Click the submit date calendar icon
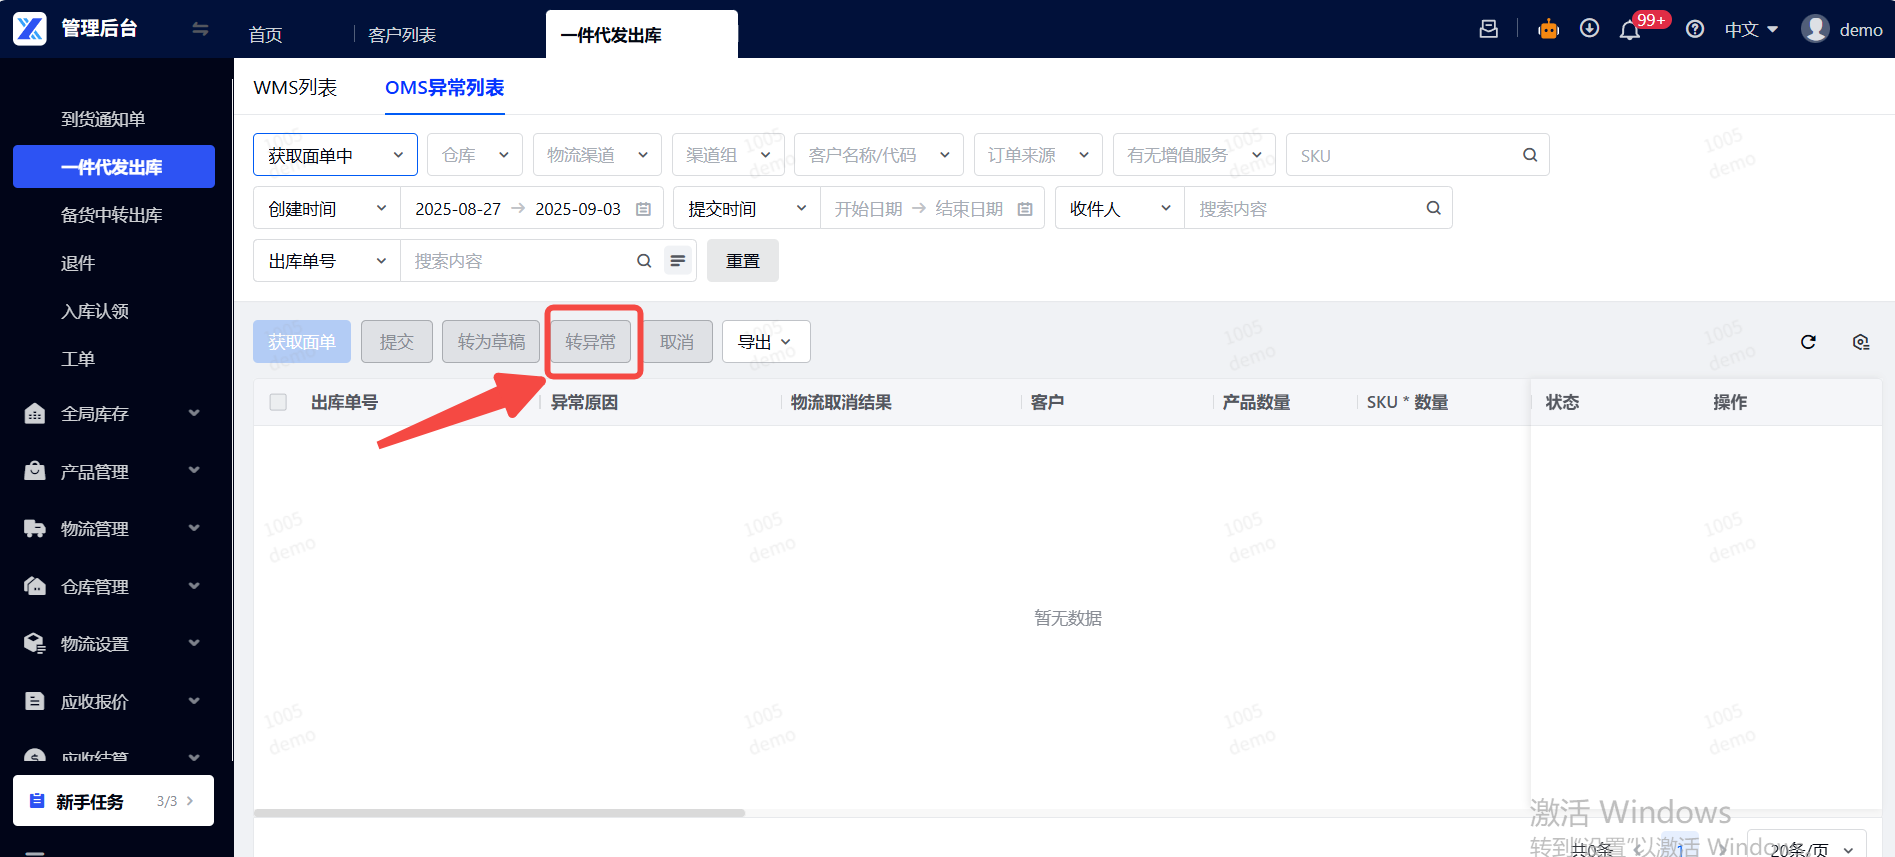1895x857 pixels. [x=1025, y=209]
